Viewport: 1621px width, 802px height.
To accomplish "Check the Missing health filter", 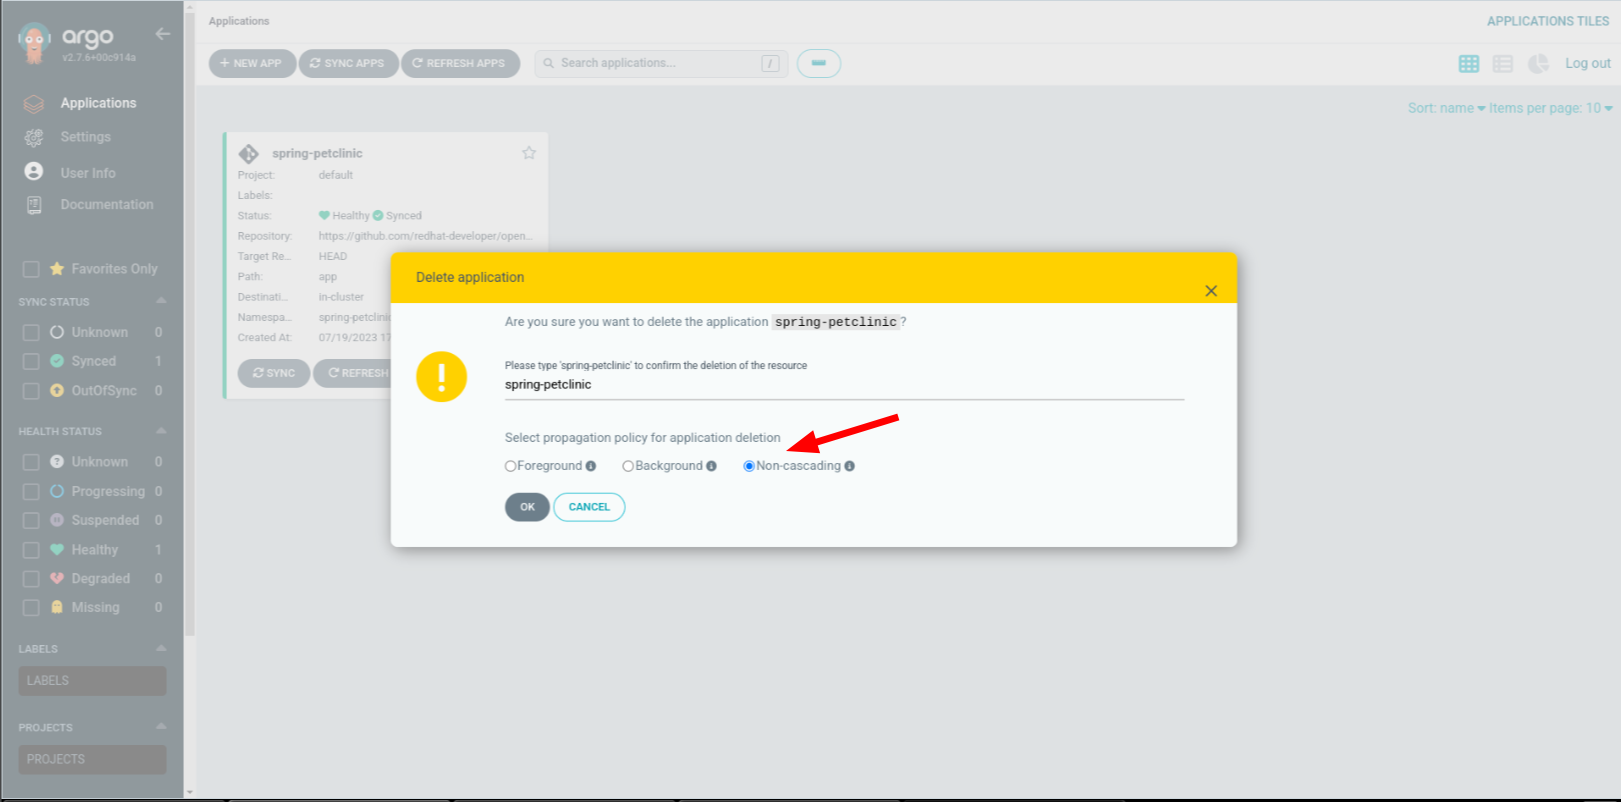I will click(x=31, y=607).
